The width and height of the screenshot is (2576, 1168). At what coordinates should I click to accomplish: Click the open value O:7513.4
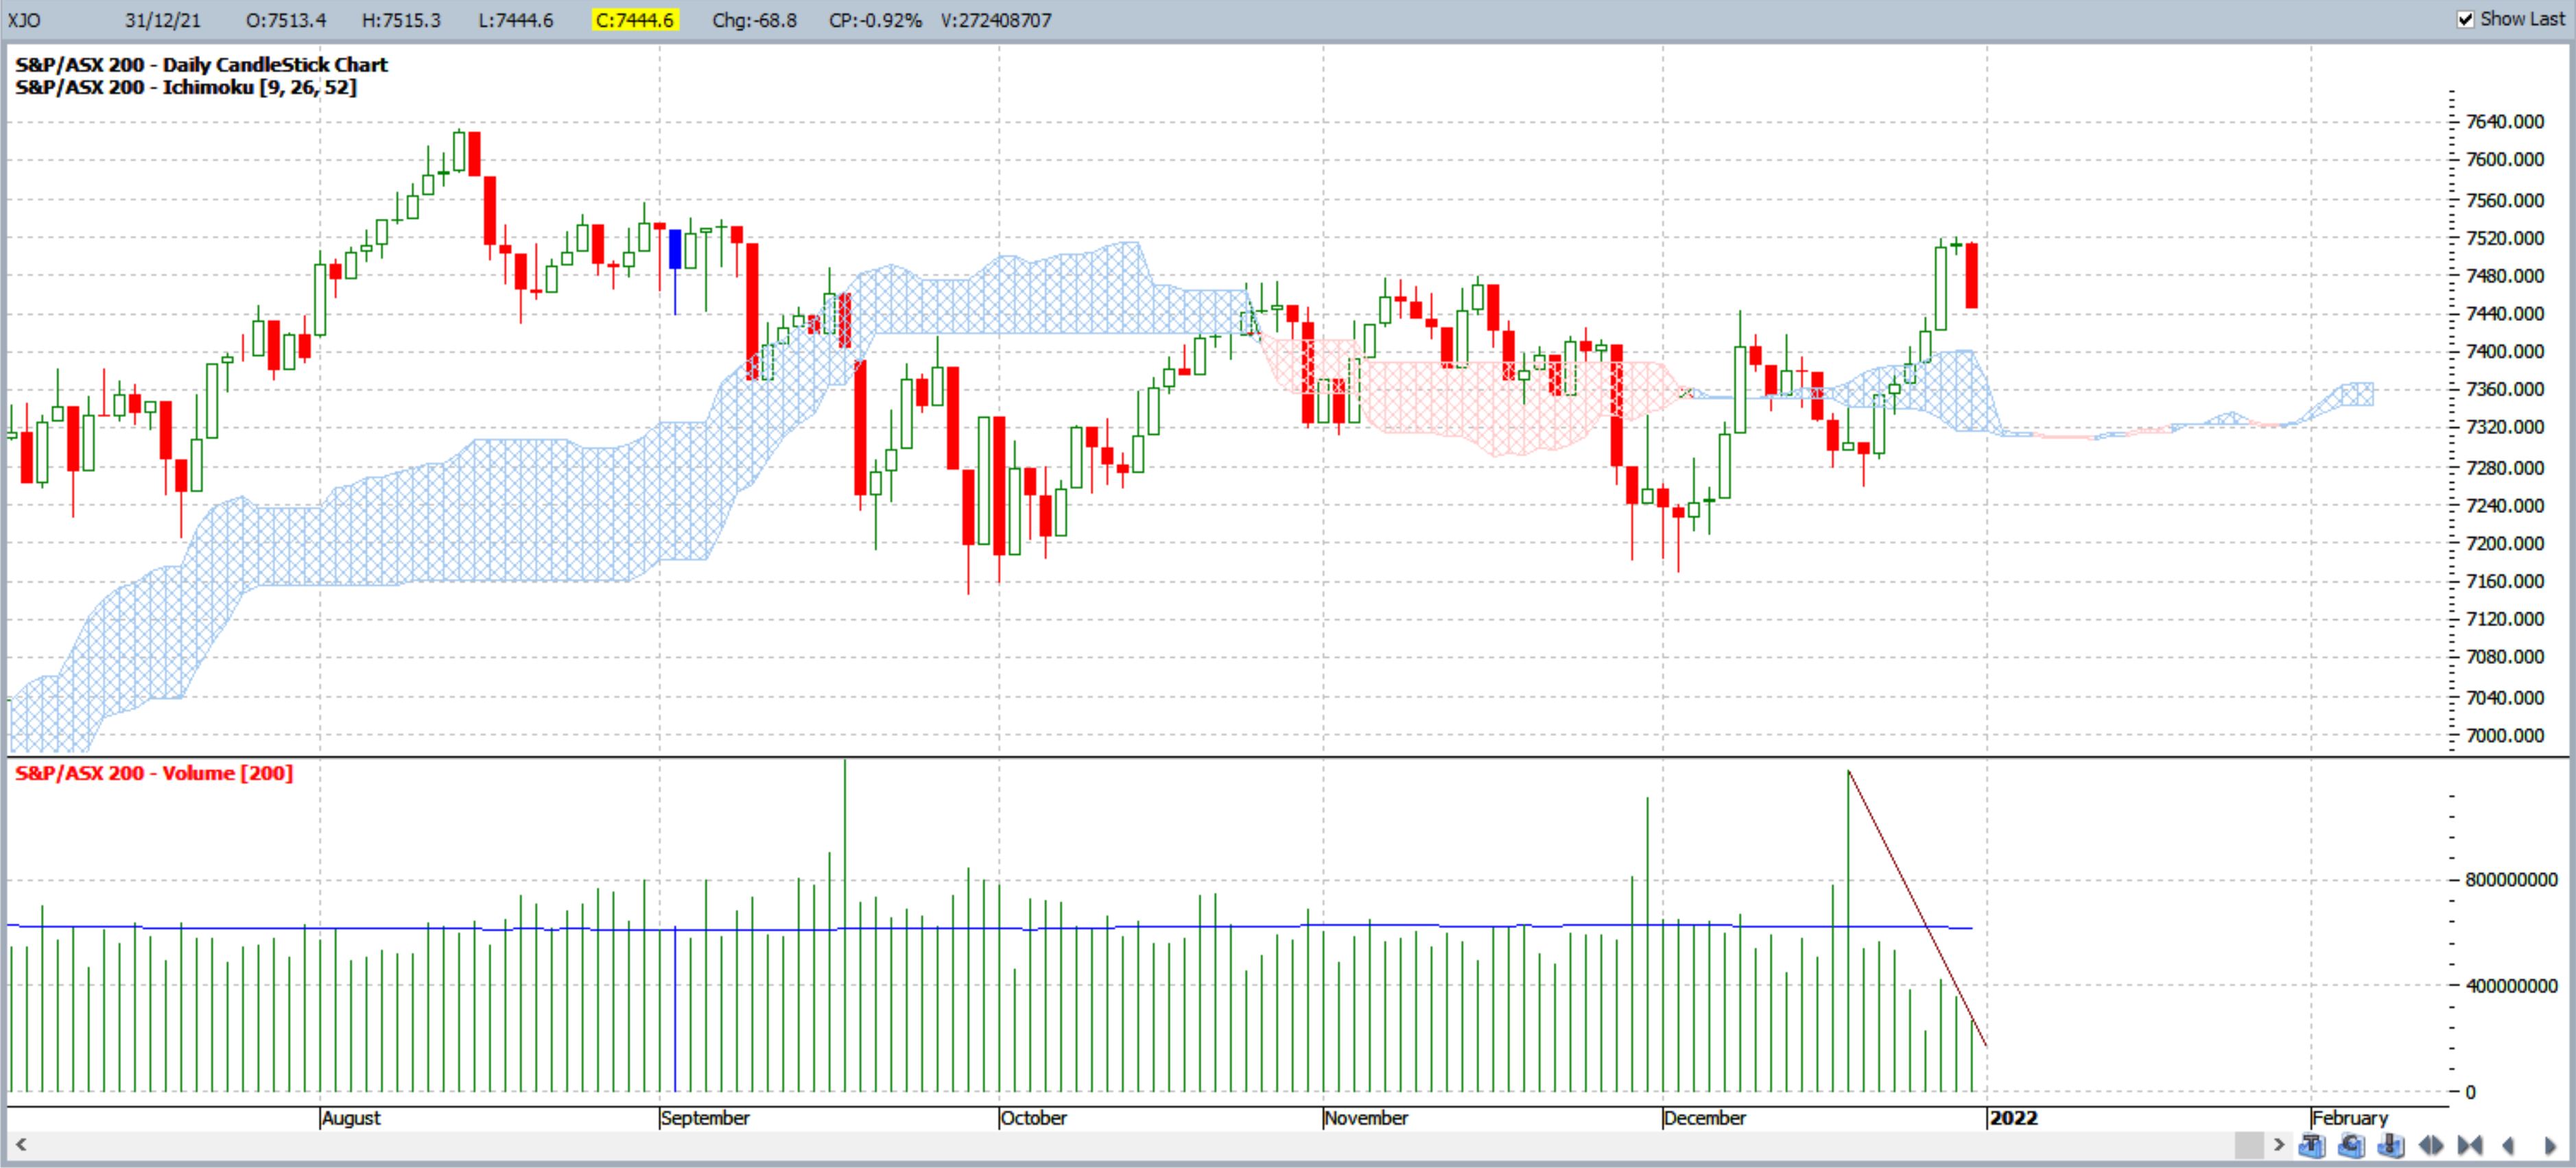[x=286, y=20]
